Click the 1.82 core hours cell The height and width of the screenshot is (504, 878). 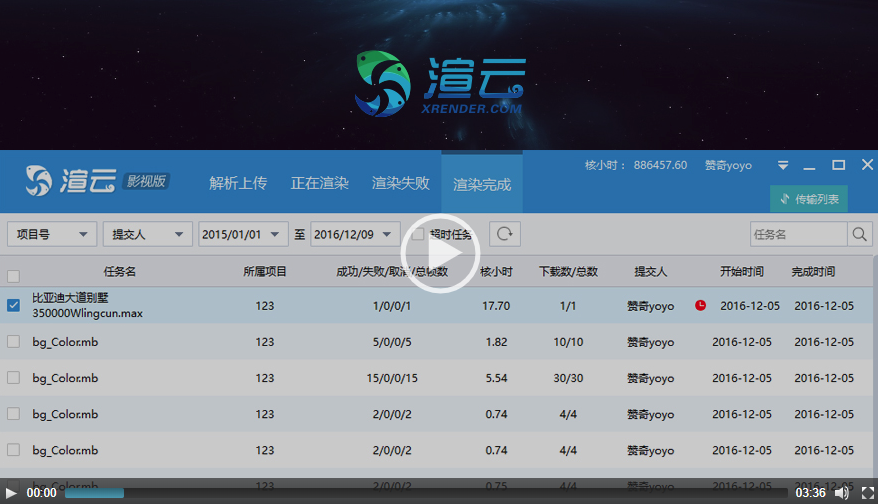point(496,342)
